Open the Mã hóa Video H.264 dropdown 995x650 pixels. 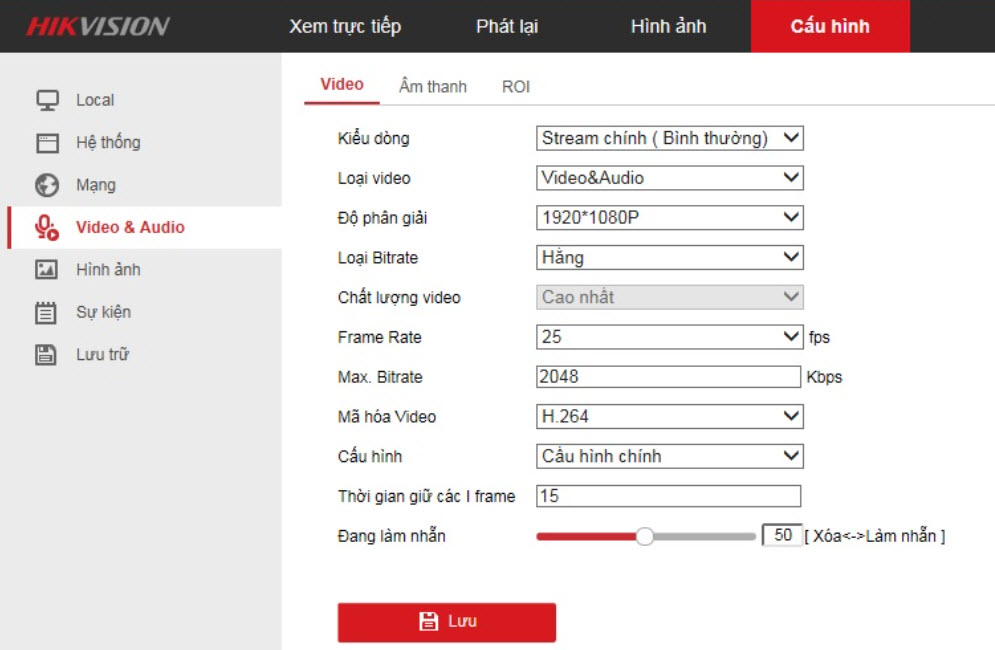[670, 416]
